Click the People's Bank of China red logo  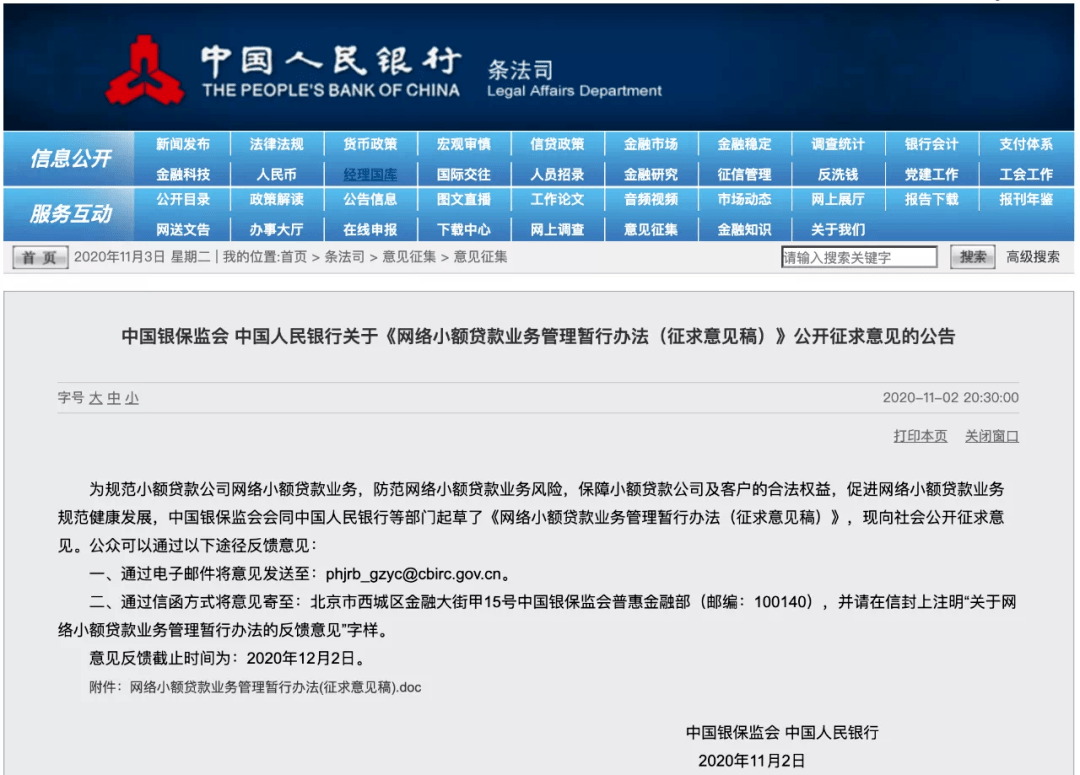(x=145, y=71)
